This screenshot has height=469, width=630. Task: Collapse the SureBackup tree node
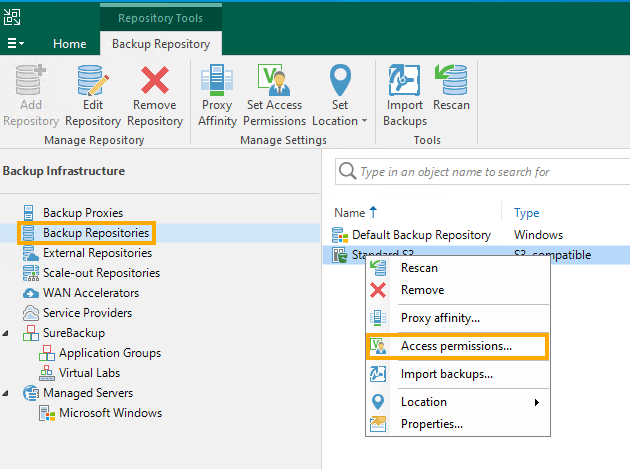tap(6, 333)
